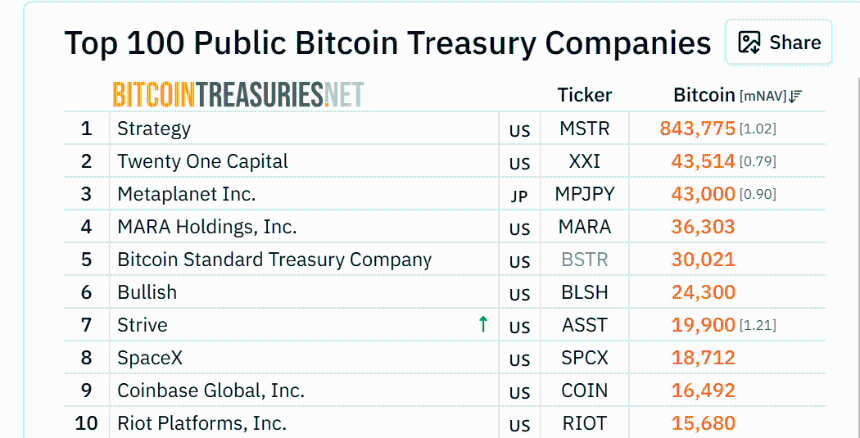Screen dimensions: 860x438
Task: Click the US country code for SpaceX
Action: coord(519,360)
